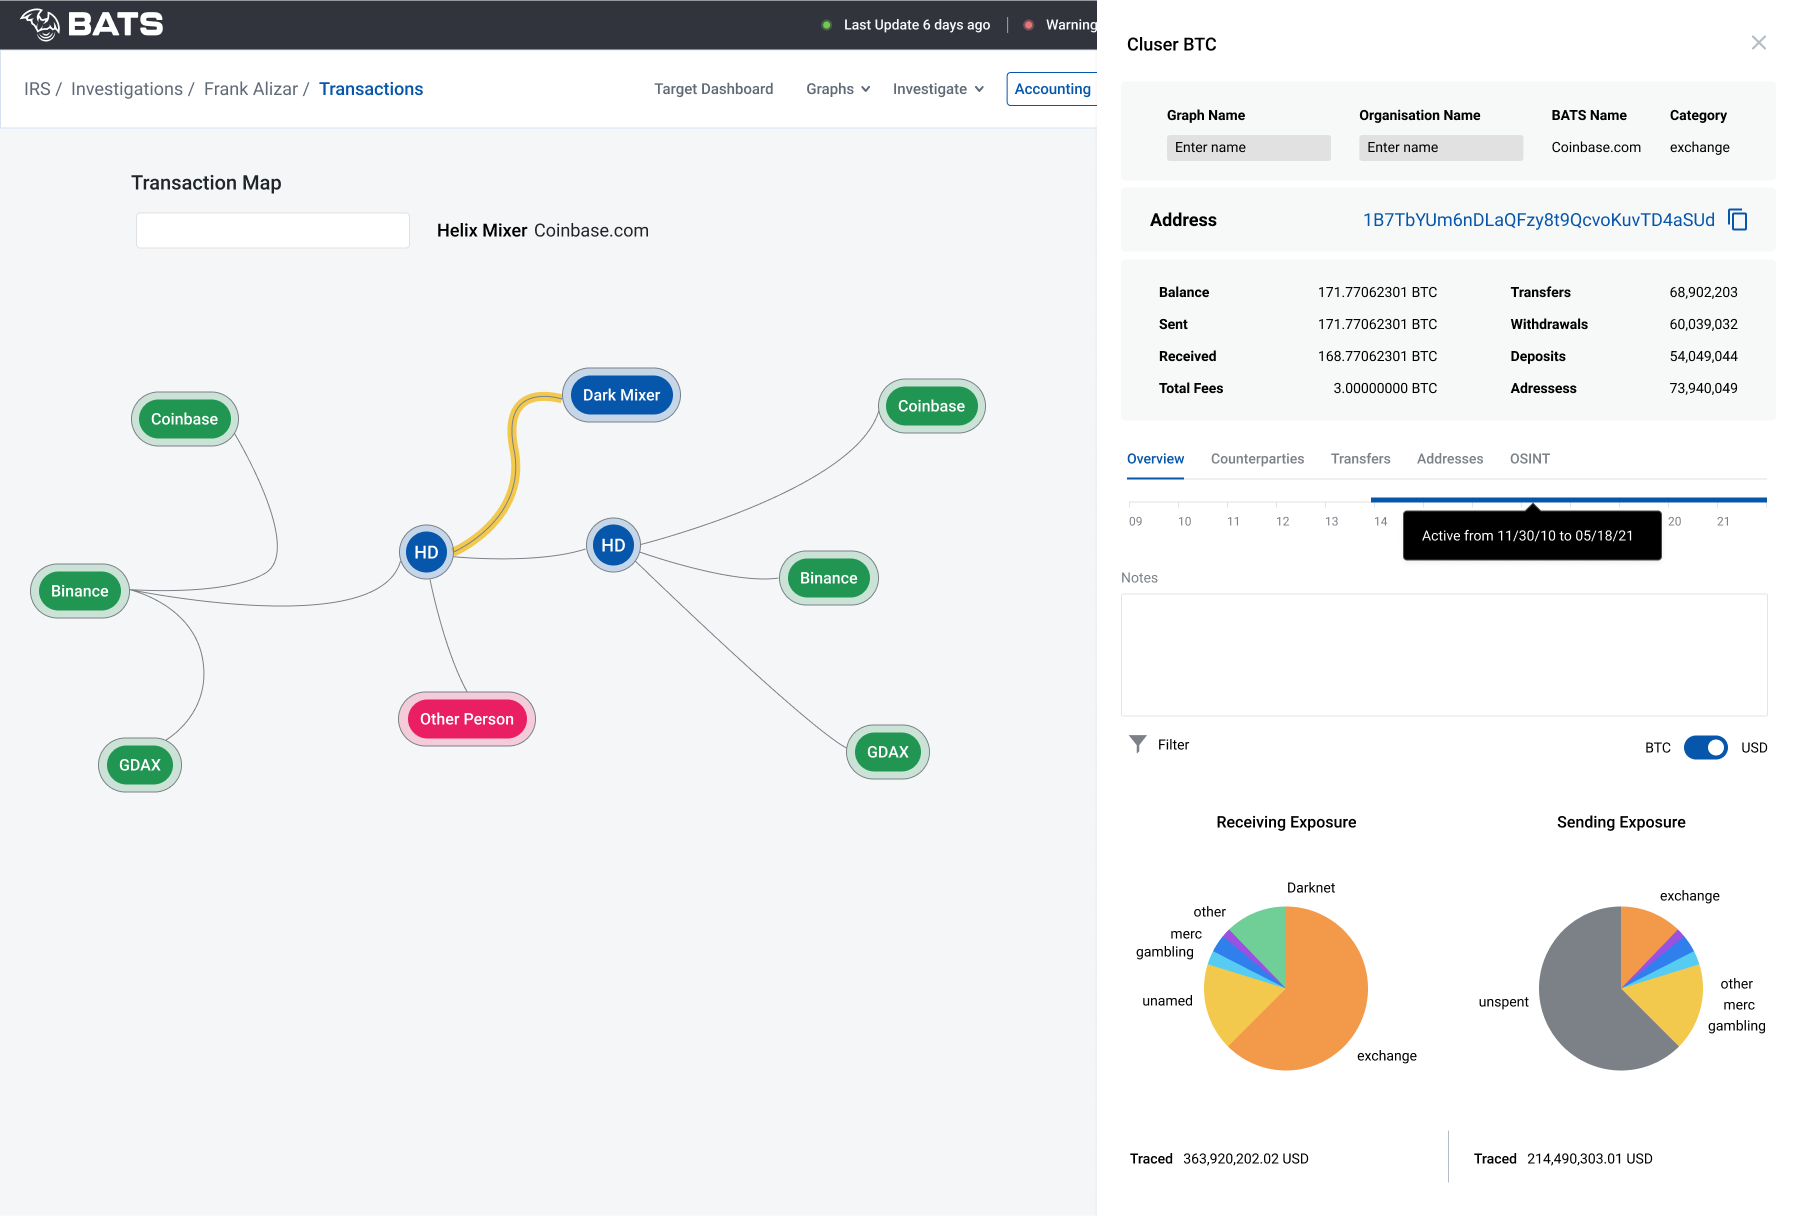Click the HD node linked to Dark Mixer
This screenshot has width=1800, height=1216.
pos(426,552)
